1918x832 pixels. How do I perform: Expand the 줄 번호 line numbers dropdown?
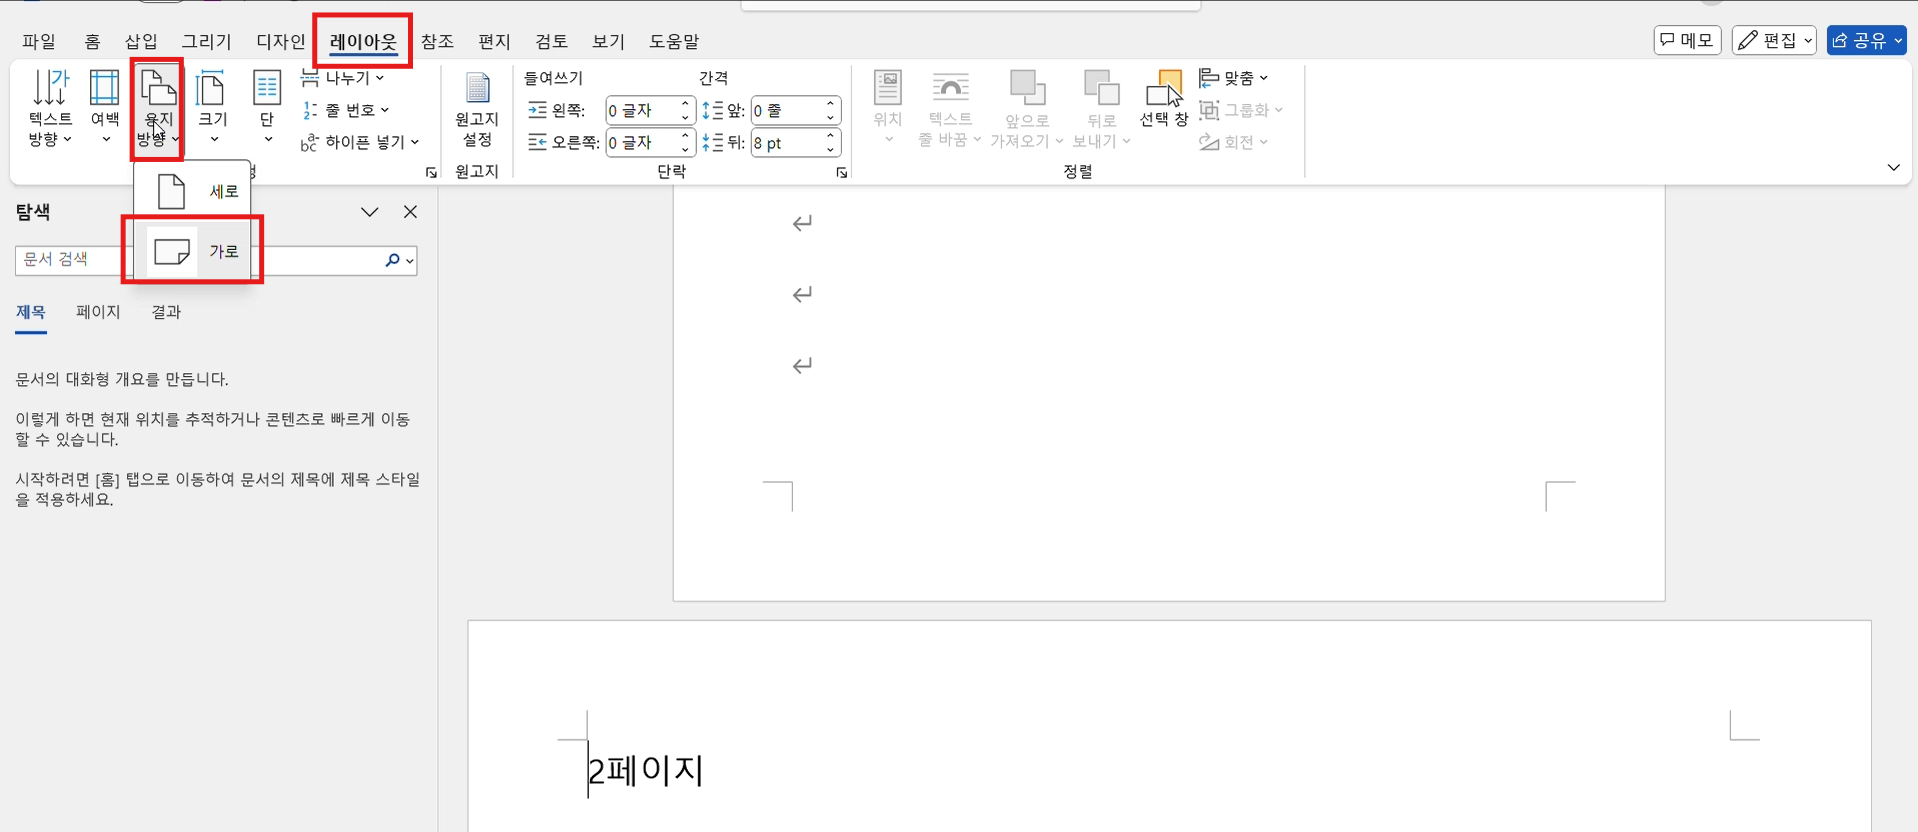(x=346, y=110)
